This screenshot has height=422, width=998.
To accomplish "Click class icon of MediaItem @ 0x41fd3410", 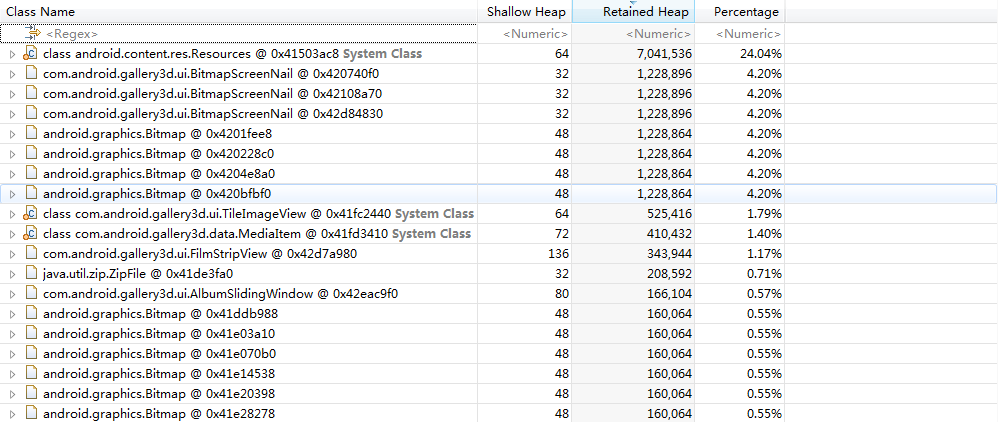I will (31, 234).
